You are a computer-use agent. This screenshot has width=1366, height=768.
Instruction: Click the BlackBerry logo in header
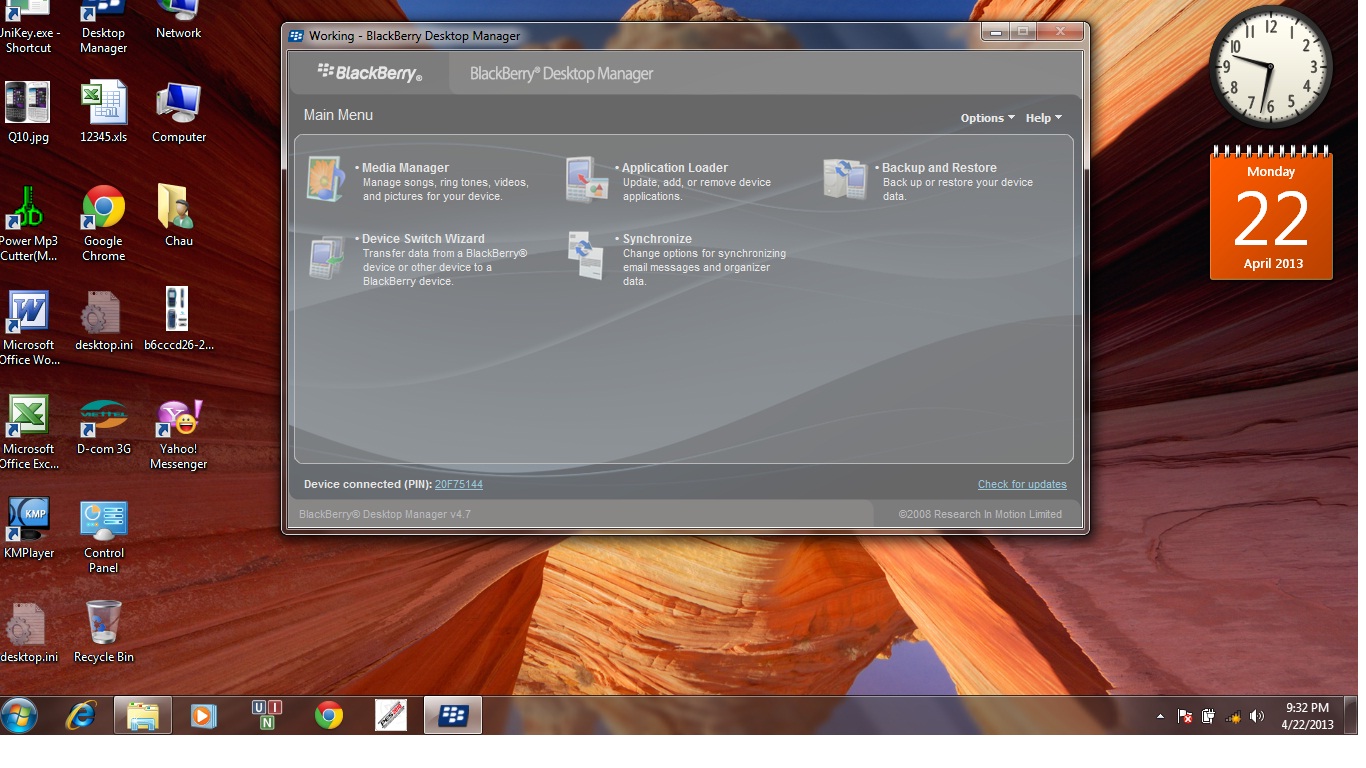coord(370,73)
